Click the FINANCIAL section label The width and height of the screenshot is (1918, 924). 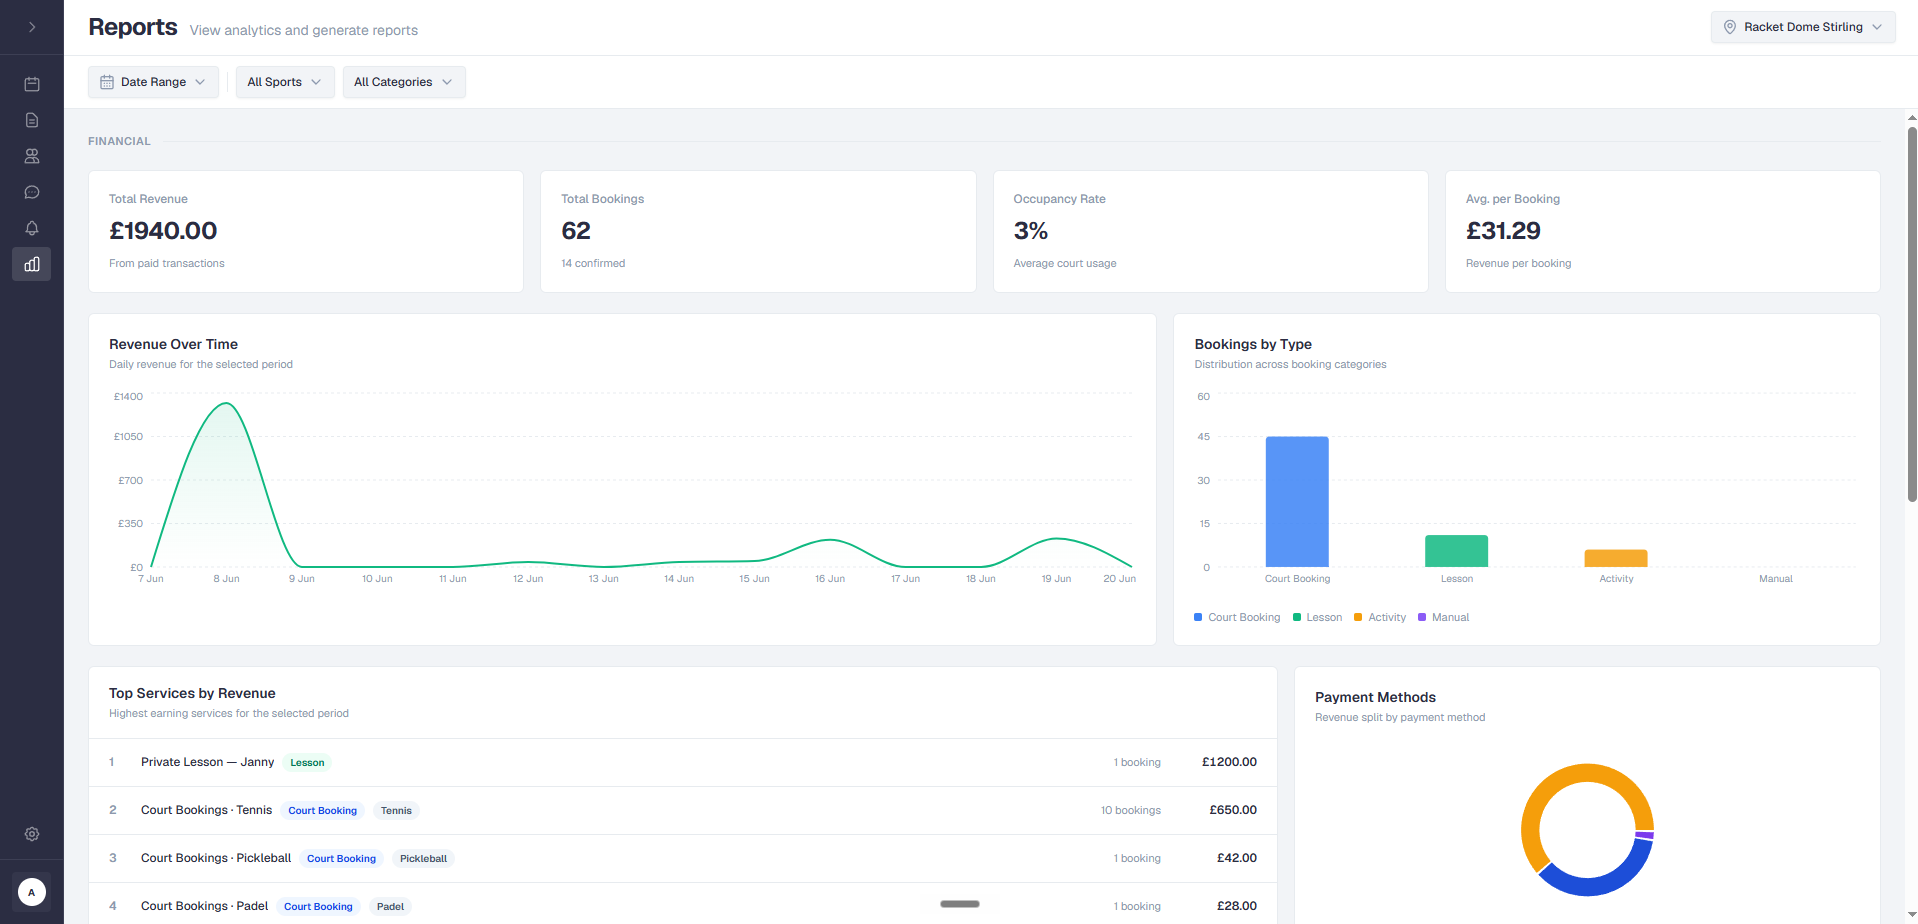tap(119, 141)
